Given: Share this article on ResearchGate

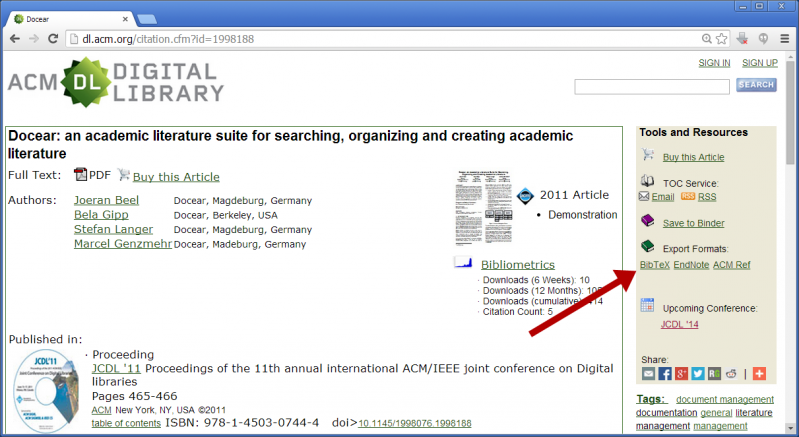Looking at the screenshot, I should coord(714,374).
